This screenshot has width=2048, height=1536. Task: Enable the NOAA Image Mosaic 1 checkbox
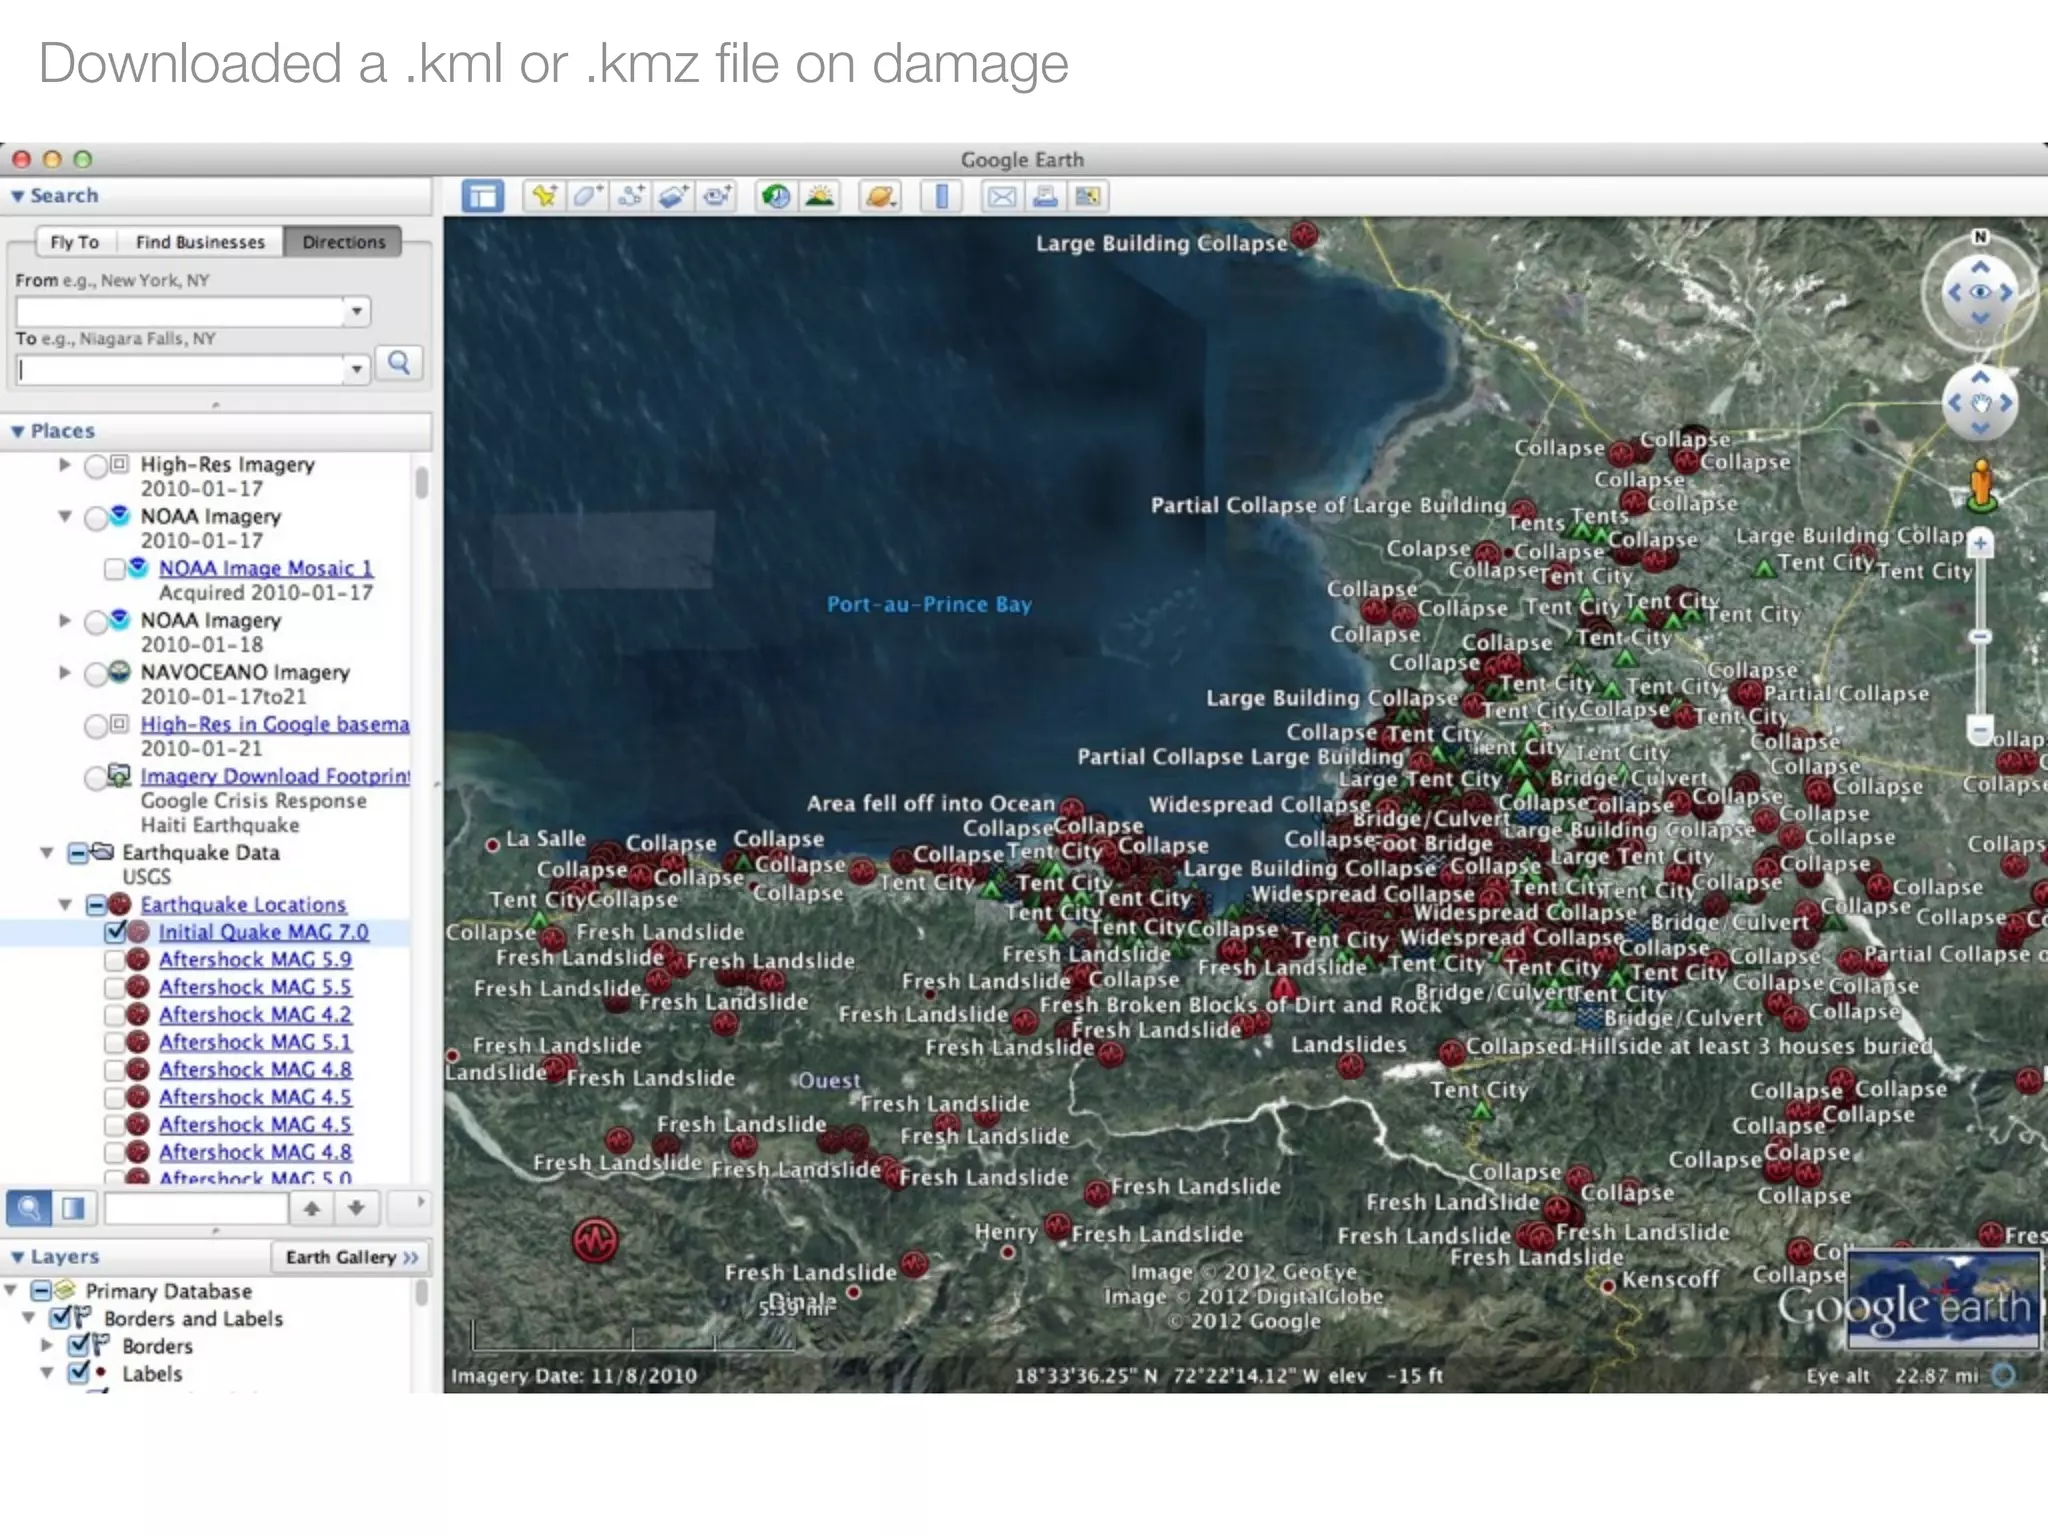pos(115,569)
